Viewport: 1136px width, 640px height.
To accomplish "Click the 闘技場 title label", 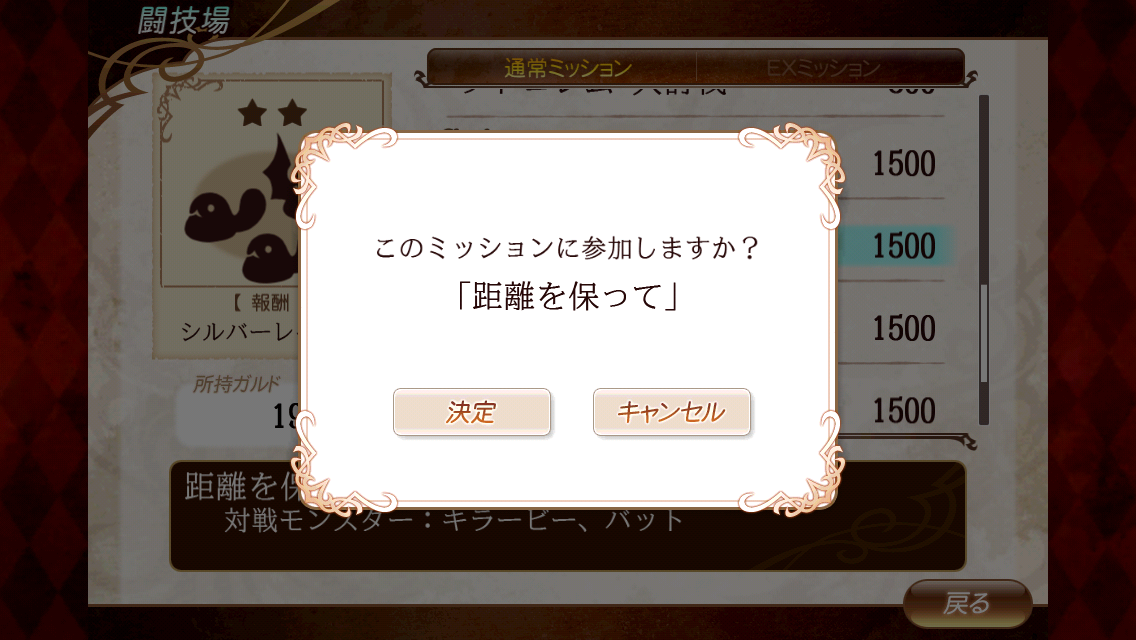I will point(184,20).
